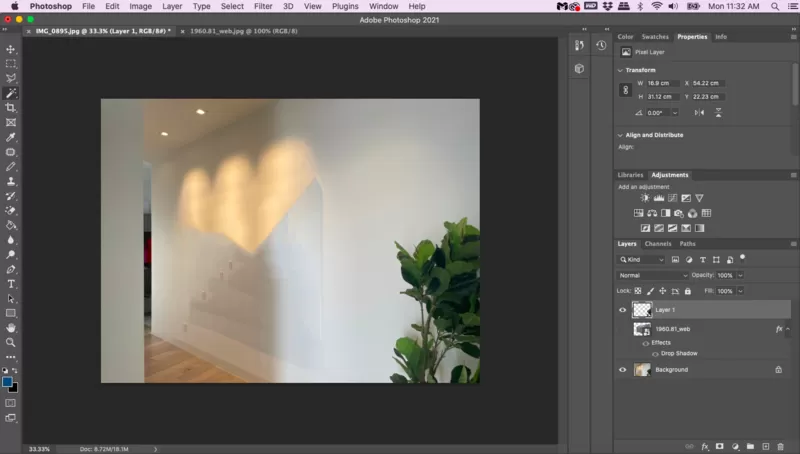
Task: Hide the Background layer eye icon
Action: click(x=622, y=369)
